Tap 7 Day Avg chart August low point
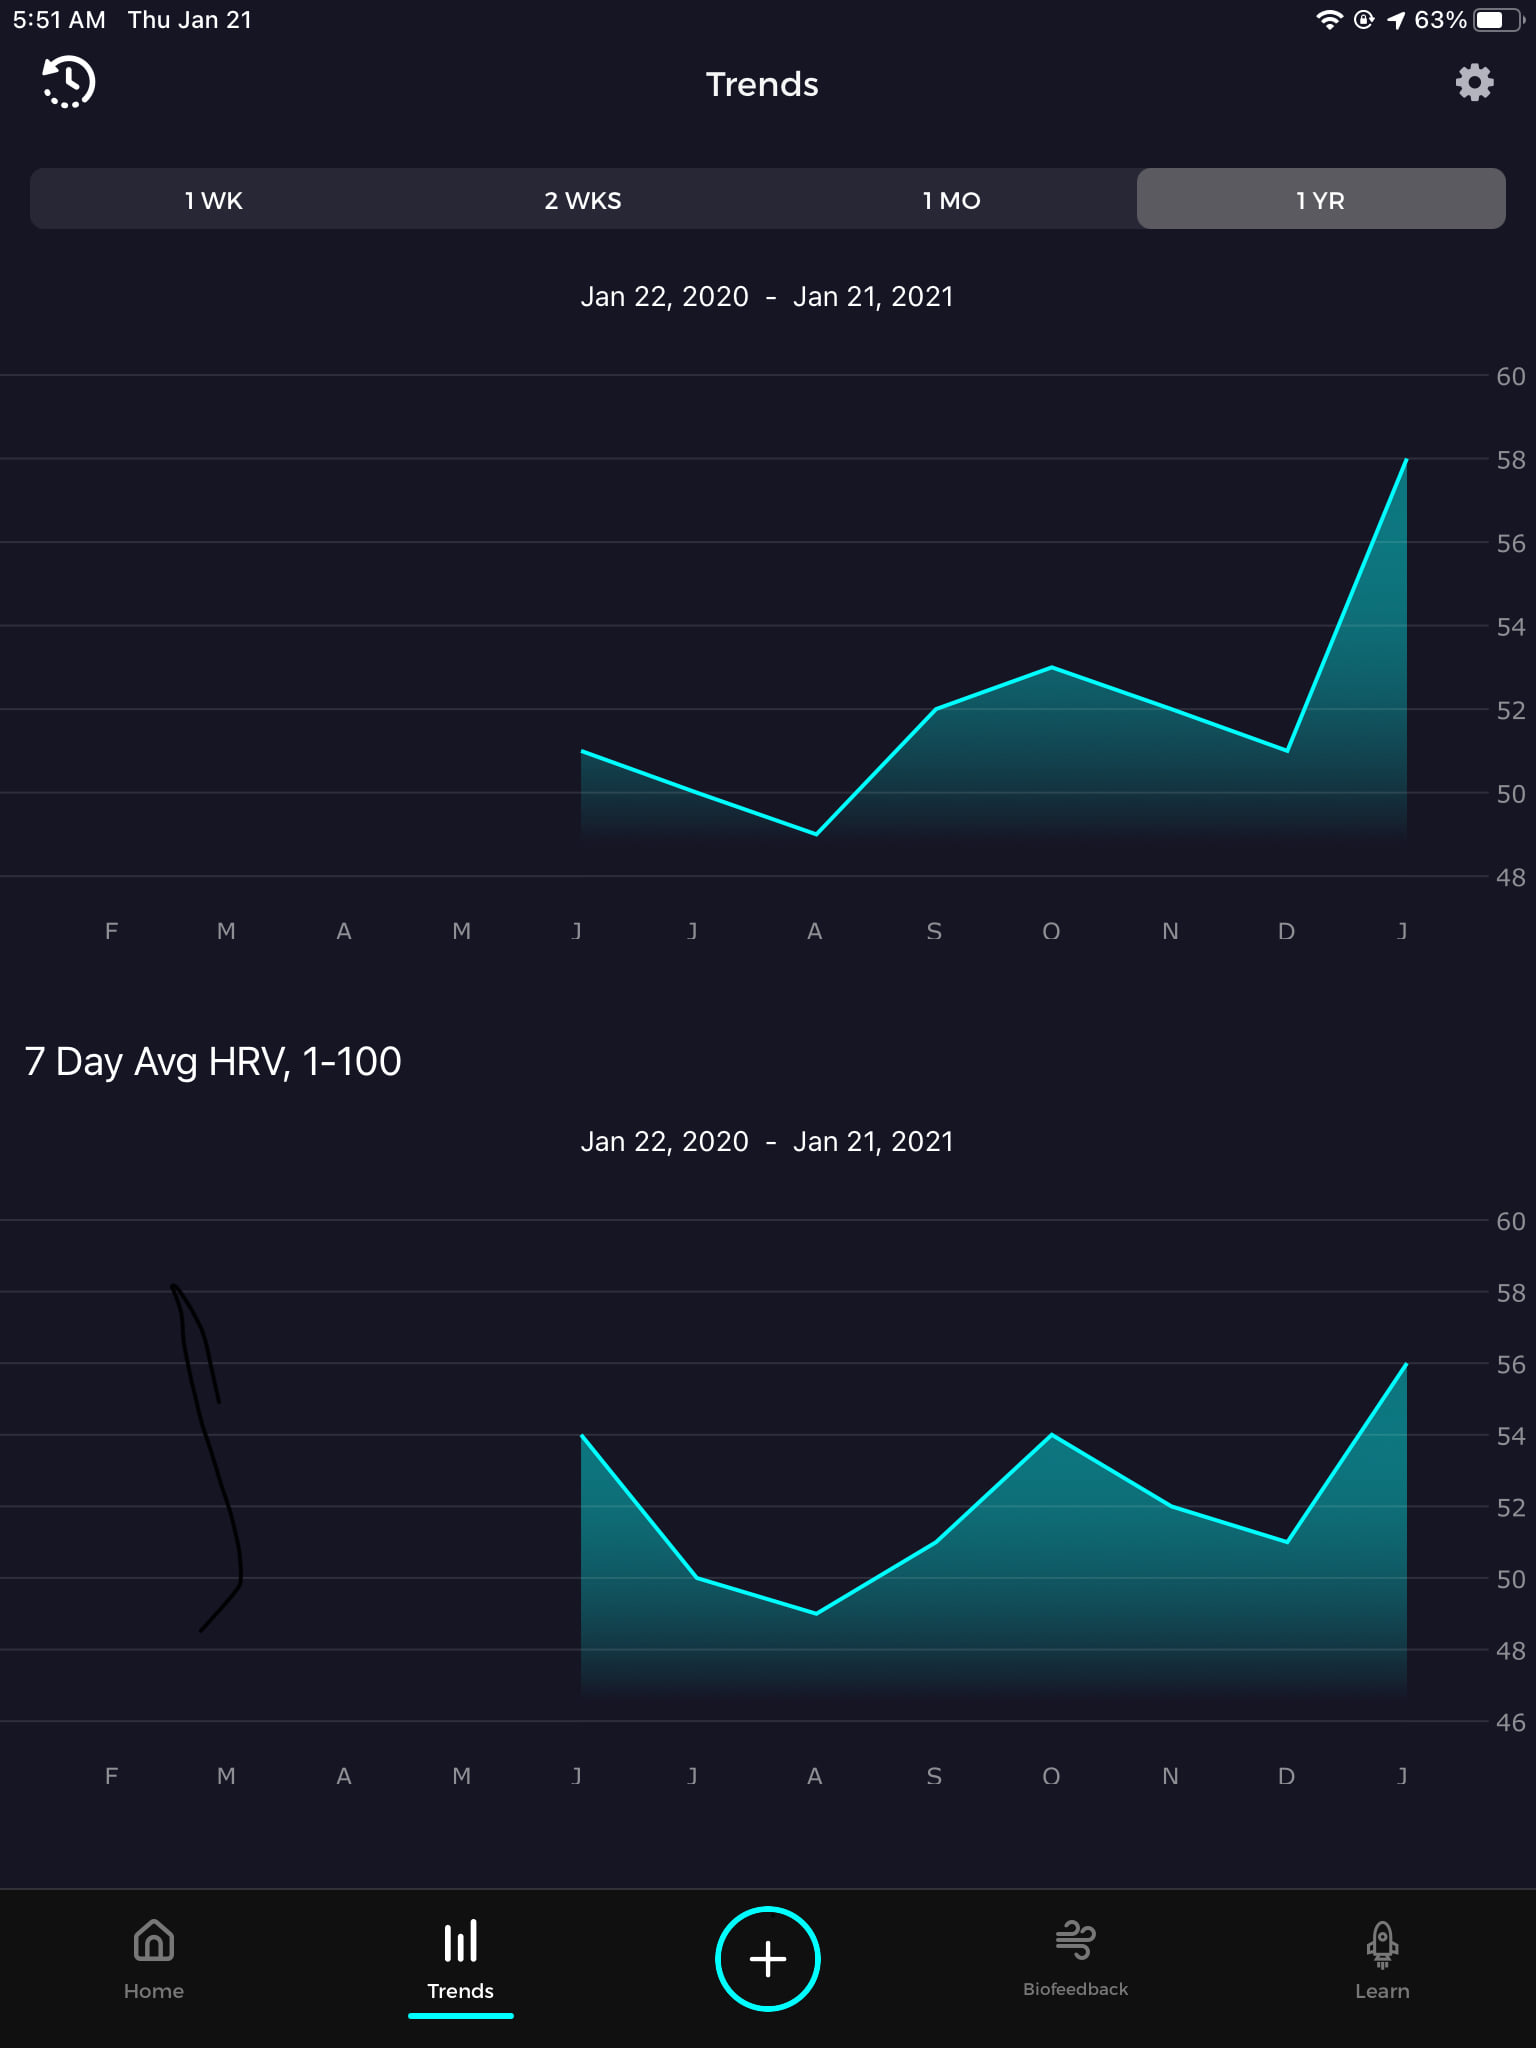The height and width of the screenshot is (2048, 1536). point(817,1613)
